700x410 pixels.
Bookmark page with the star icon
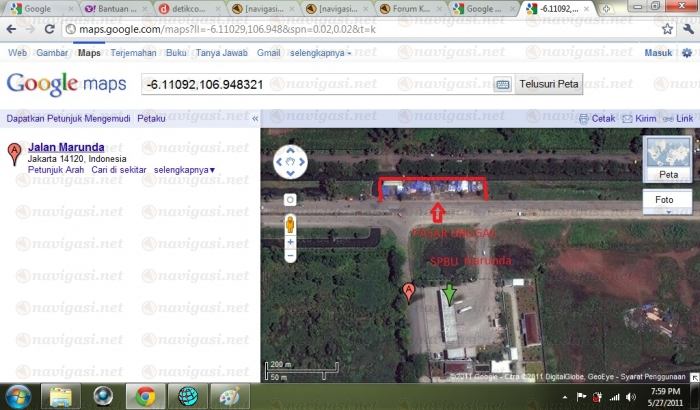[x=663, y=30]
